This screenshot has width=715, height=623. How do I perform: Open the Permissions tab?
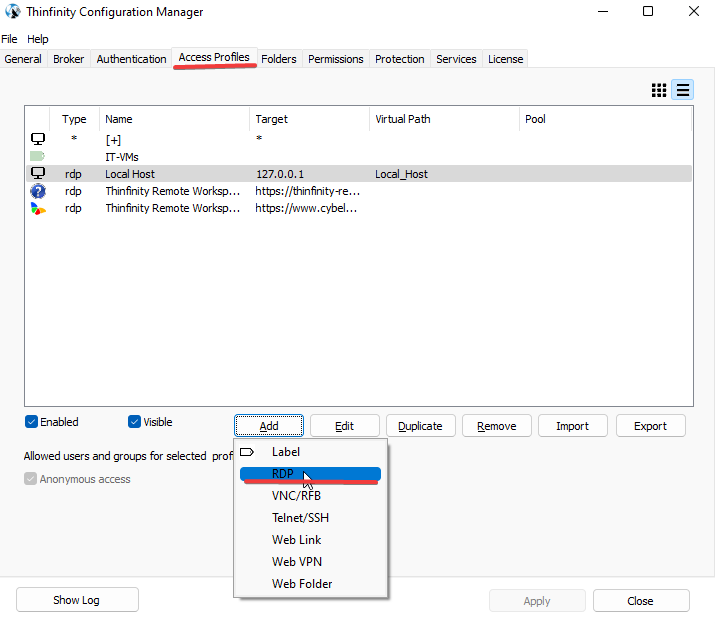pos(336,59)
